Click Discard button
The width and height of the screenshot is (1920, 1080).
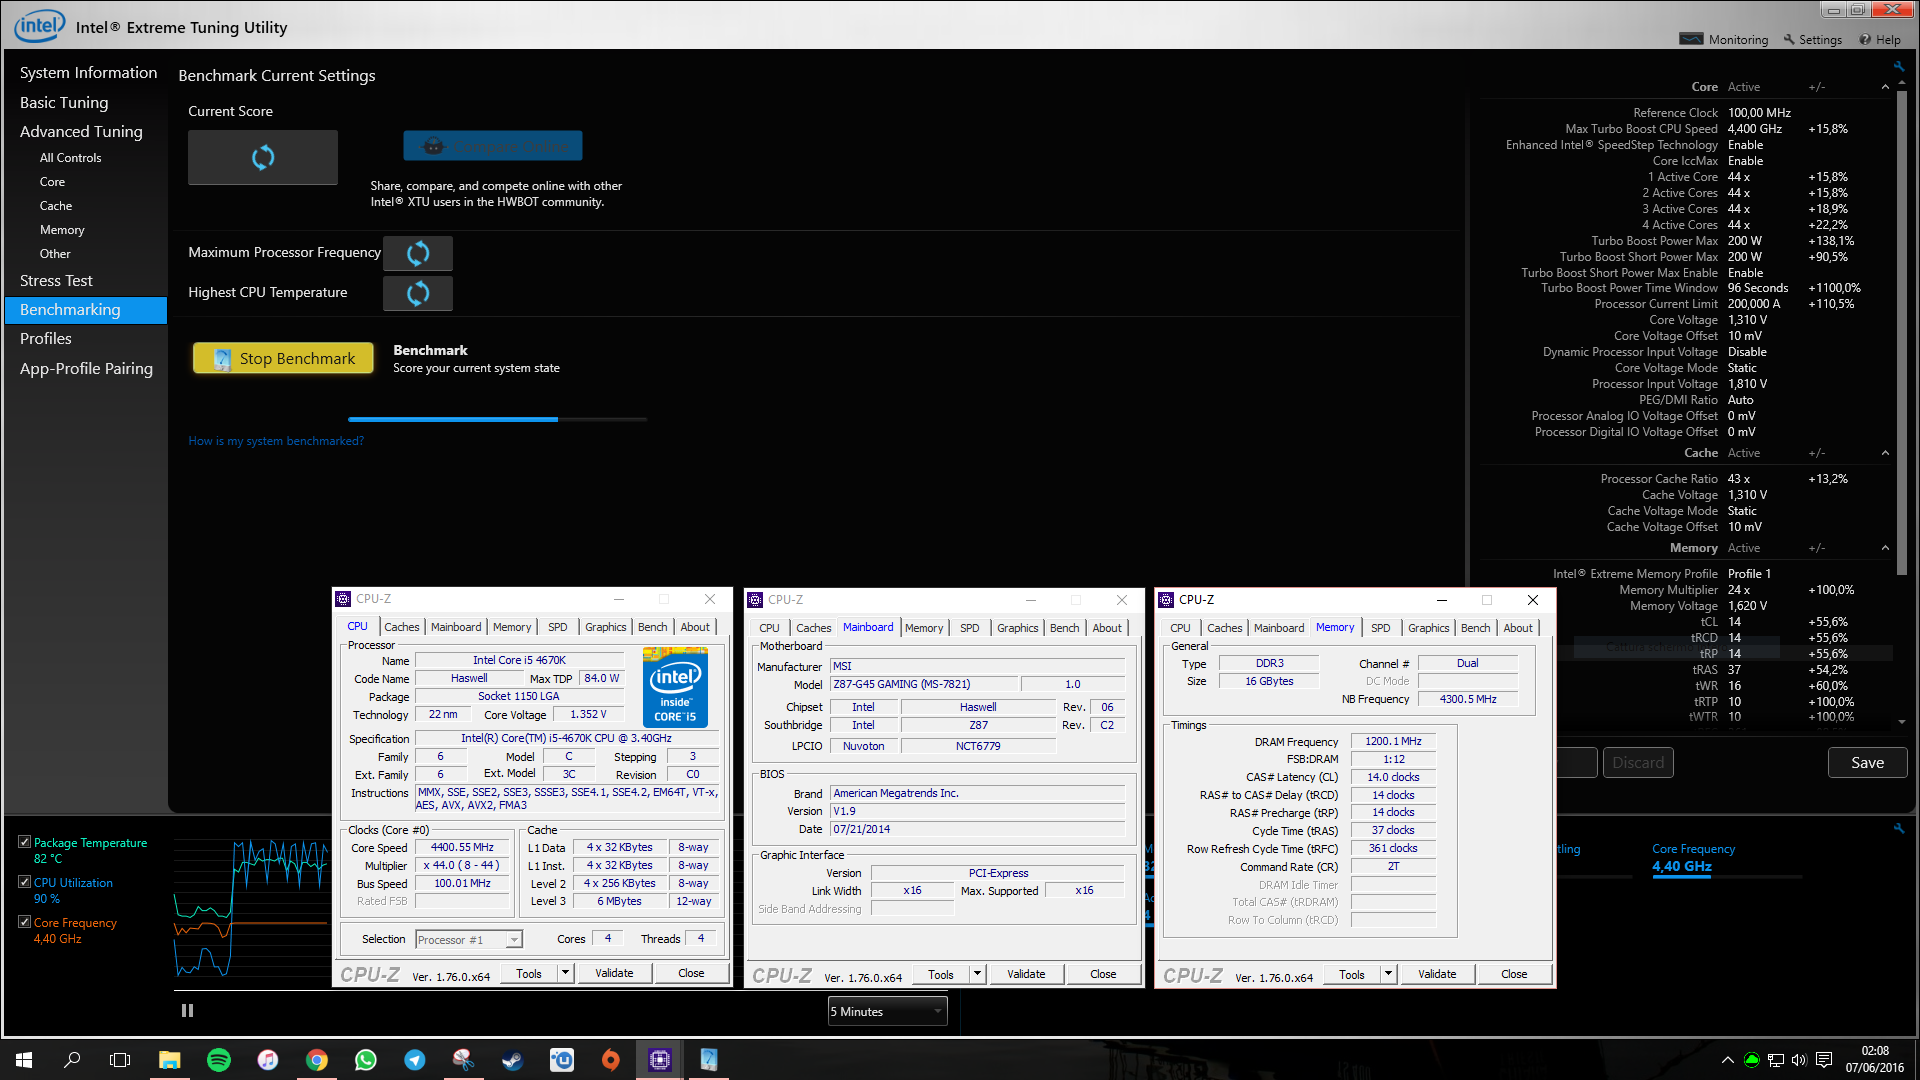(1638, 763)
